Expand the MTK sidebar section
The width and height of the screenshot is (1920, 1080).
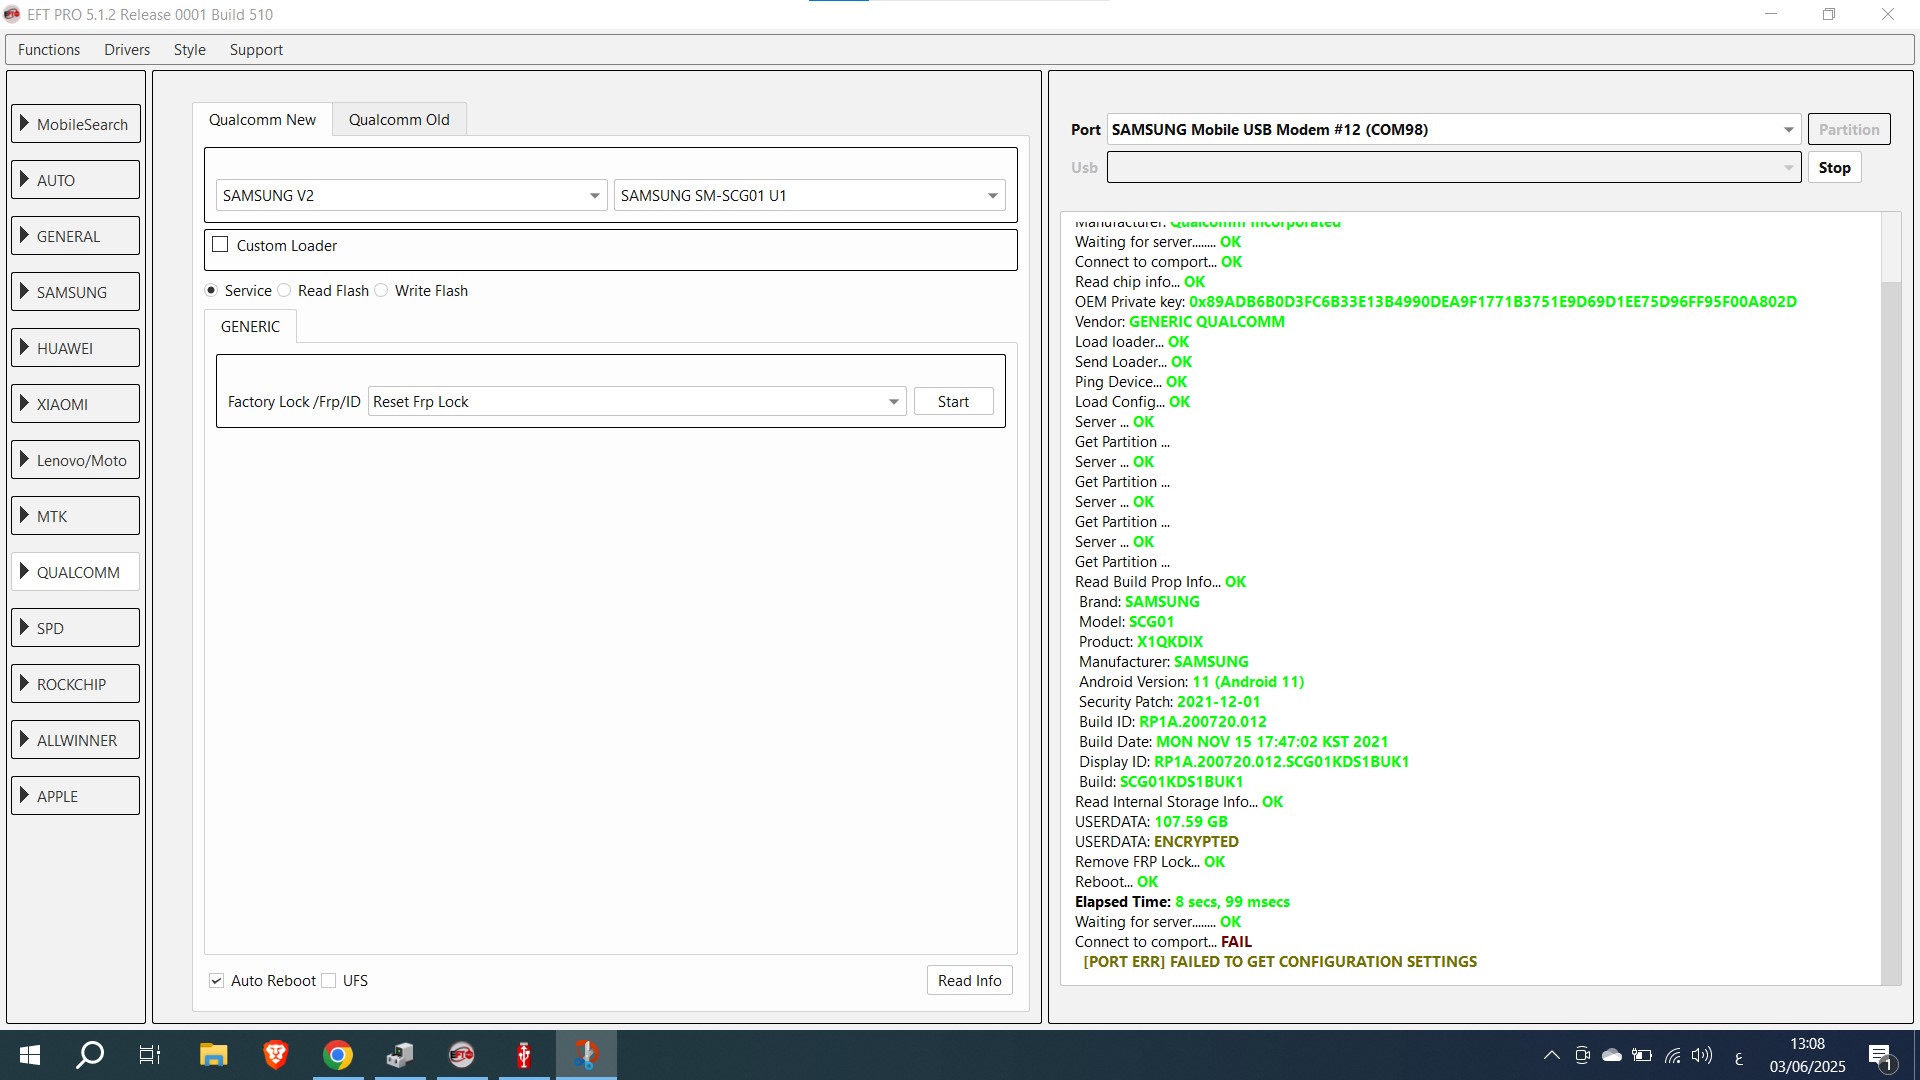pyautogui.click(x=76, y=516)
